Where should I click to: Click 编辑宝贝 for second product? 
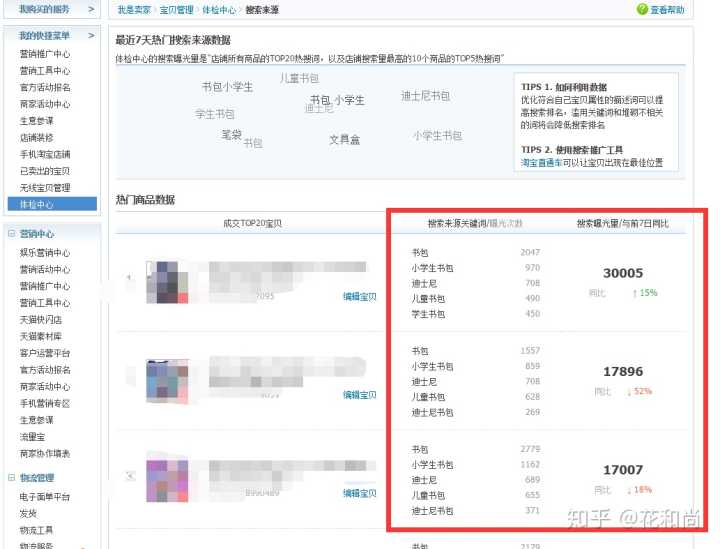[x=360, y=395]
